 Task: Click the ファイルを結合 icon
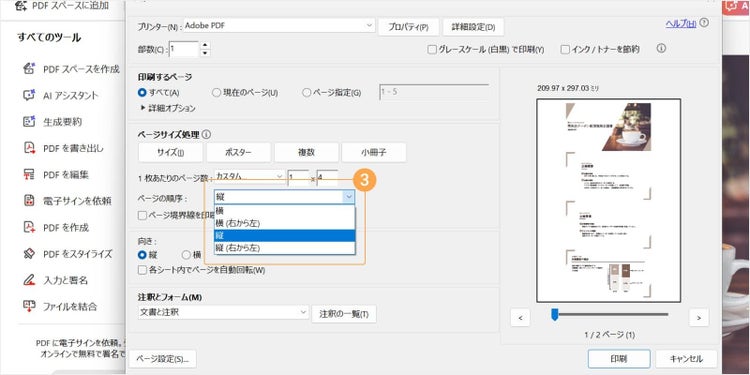click(x=29, y=306)
